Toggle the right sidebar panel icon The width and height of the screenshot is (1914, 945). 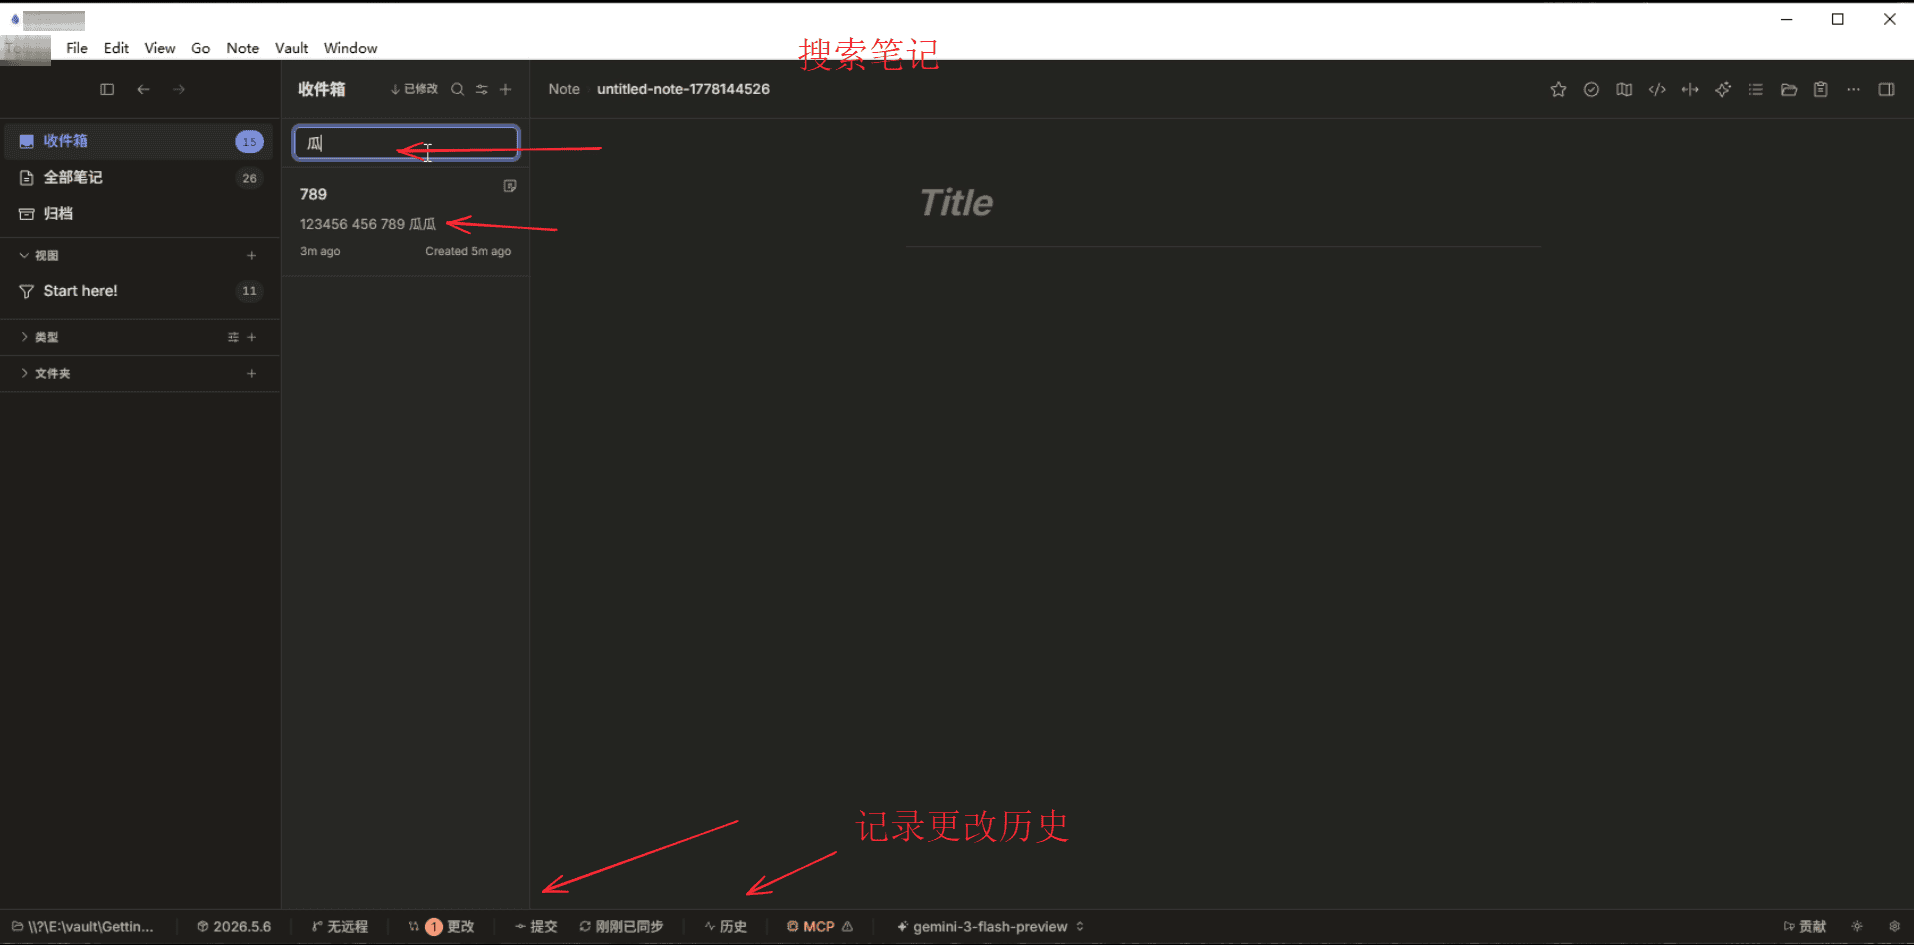click(1887, 89)
